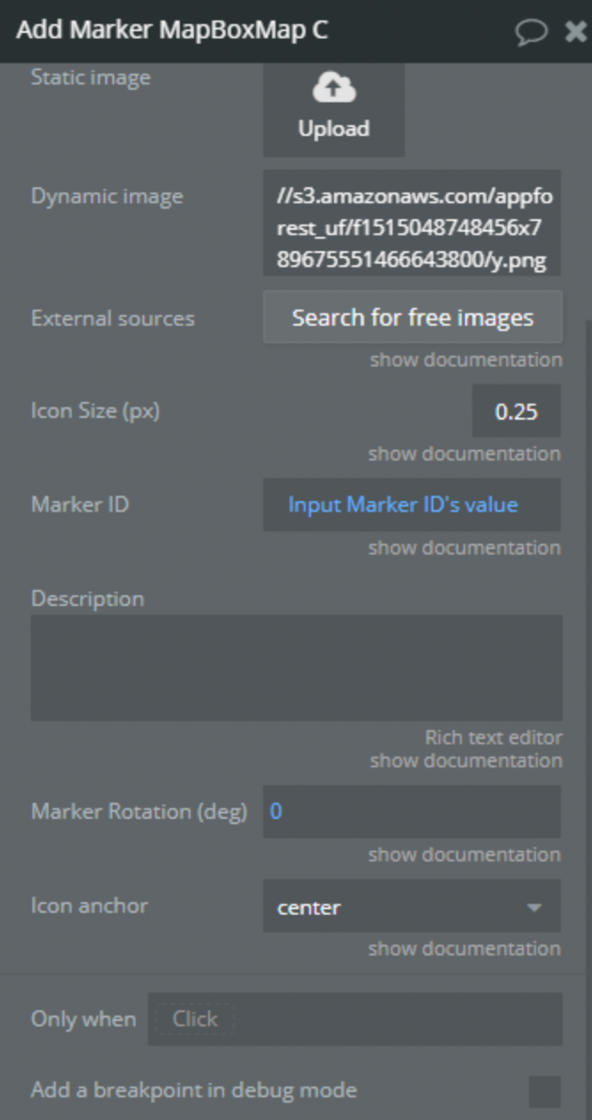This screenshot has height=1120, width=592.
Task: Close the Add Marker panel
Action: (576, 31)
